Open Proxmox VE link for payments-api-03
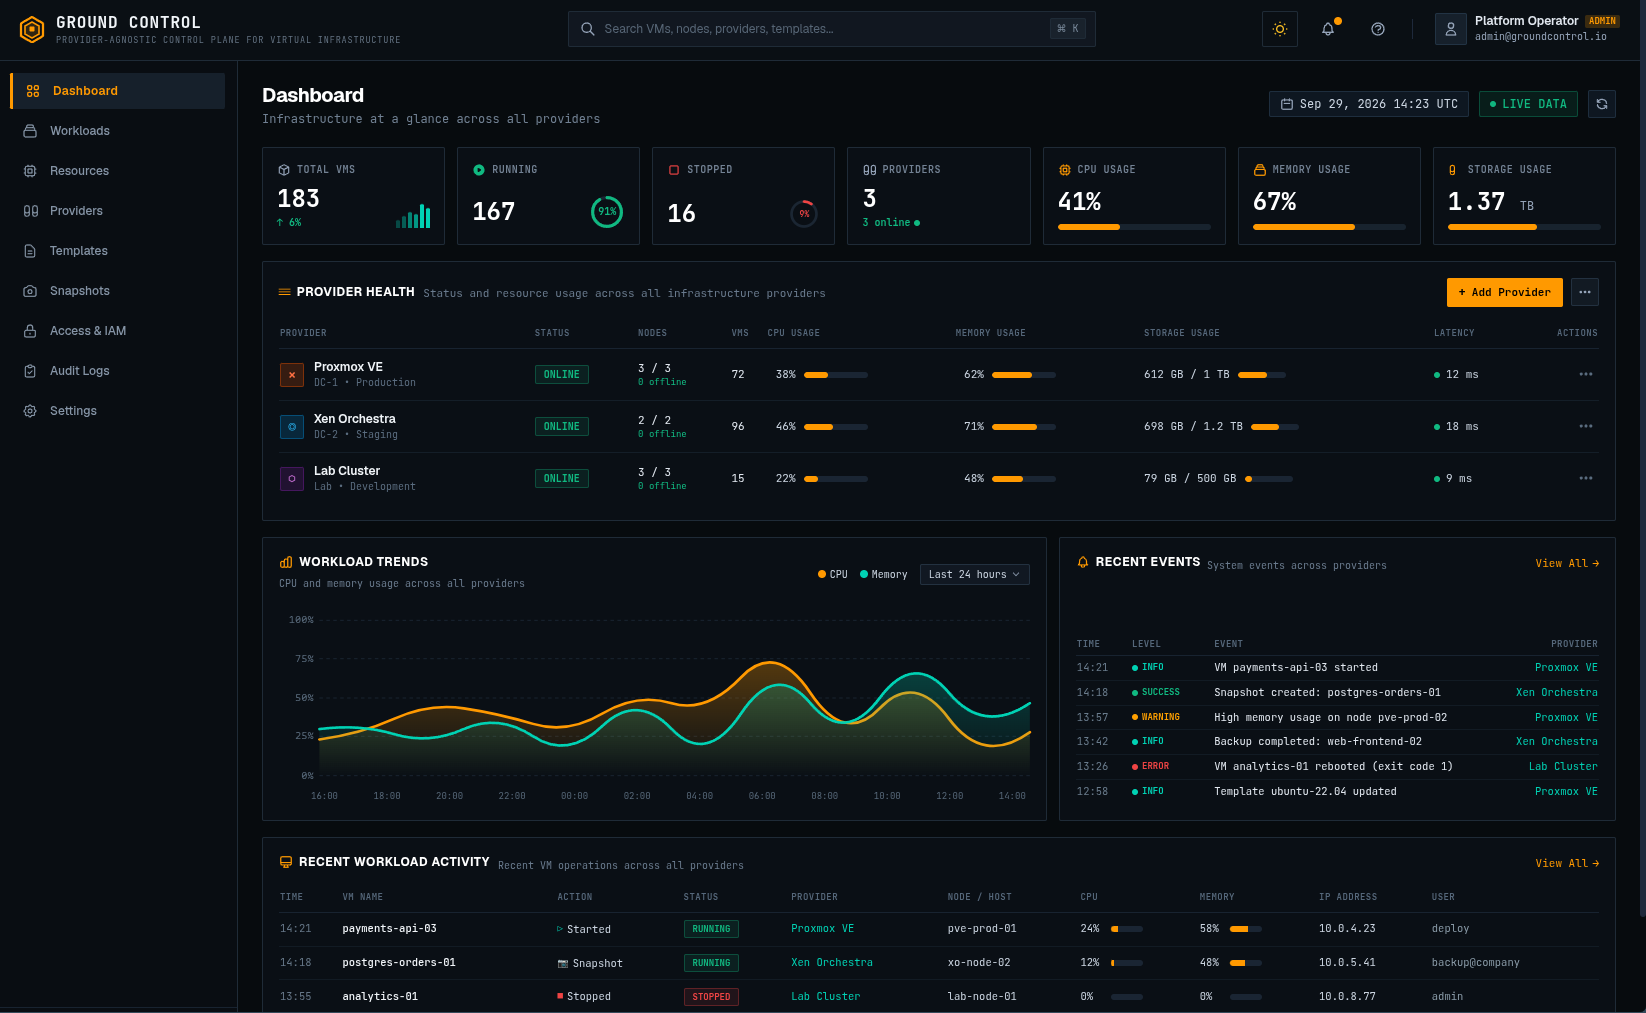 822,929
